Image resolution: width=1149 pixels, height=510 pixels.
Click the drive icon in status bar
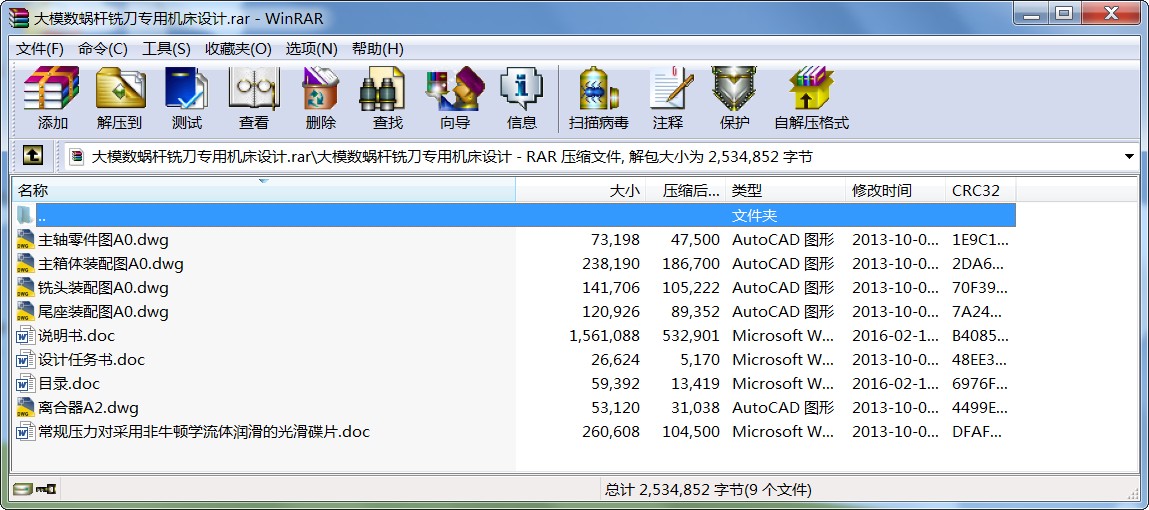[x=24, y=489]
